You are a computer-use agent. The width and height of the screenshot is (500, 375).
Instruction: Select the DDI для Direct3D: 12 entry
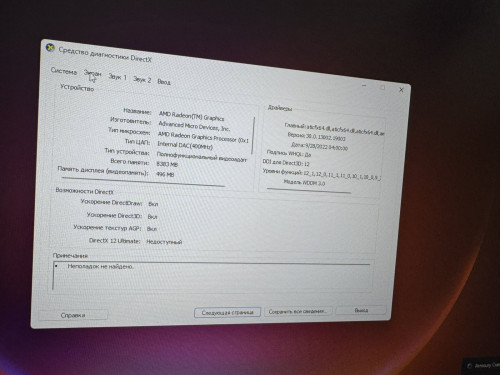[x=286, y=163]
